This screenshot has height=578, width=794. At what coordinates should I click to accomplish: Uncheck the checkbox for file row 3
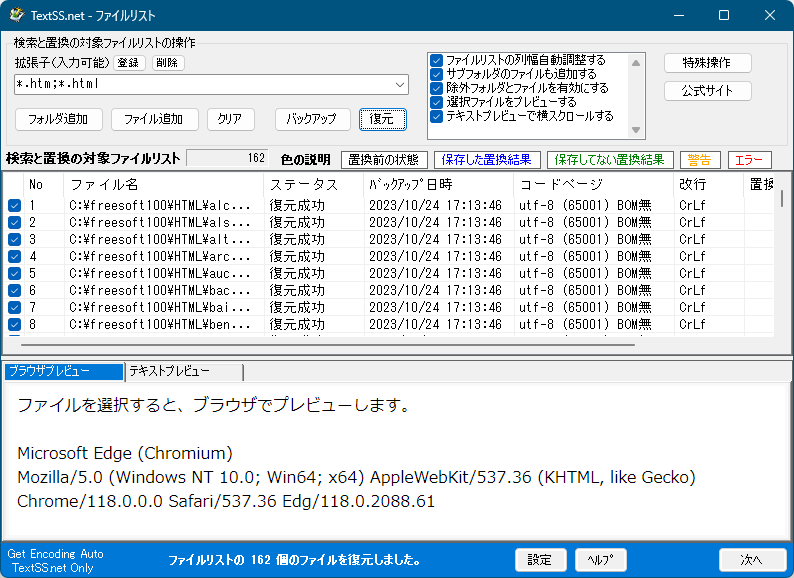pyautogui.click(x=14, y=239)
